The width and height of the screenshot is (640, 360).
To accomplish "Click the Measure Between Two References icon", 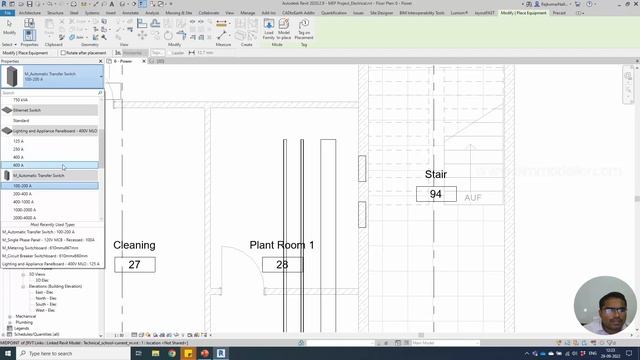I will coord(222,36).
